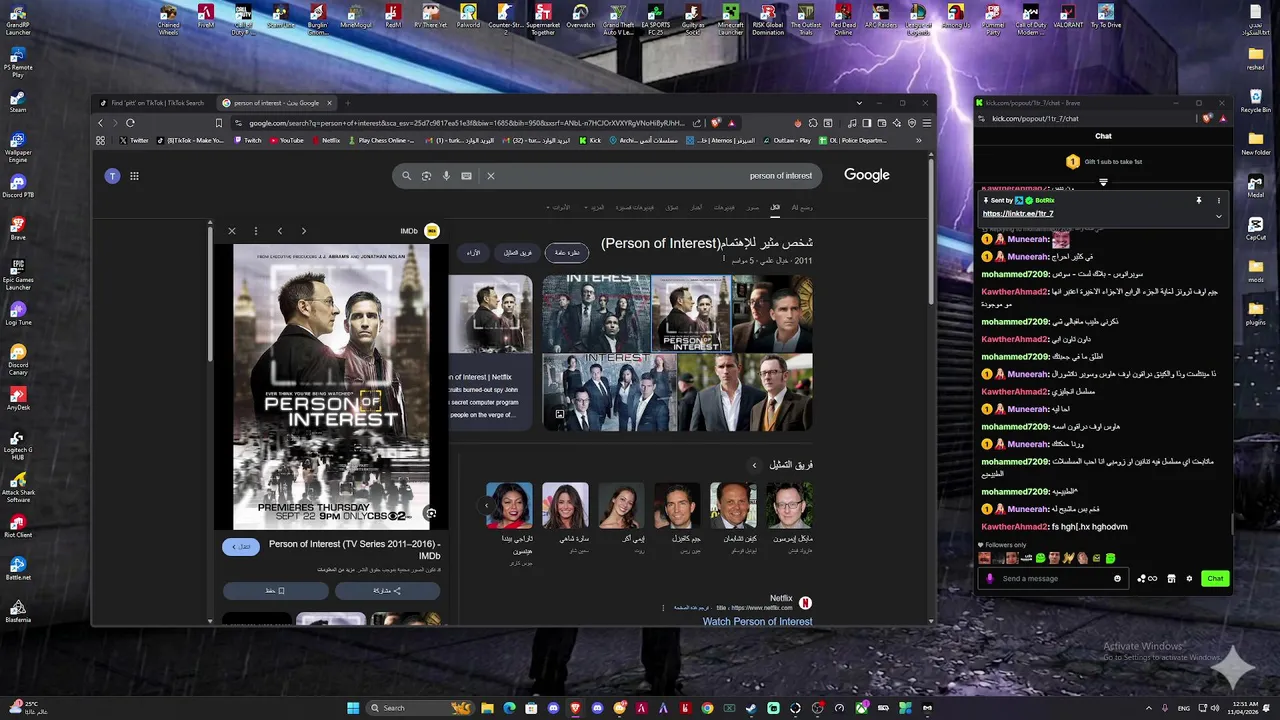Switch to TikTok Search tab

click(154, 103)
